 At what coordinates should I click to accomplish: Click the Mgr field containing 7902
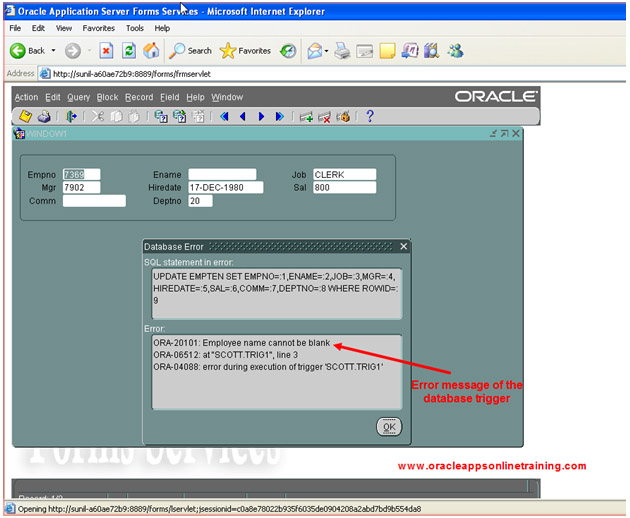point(82,187)
